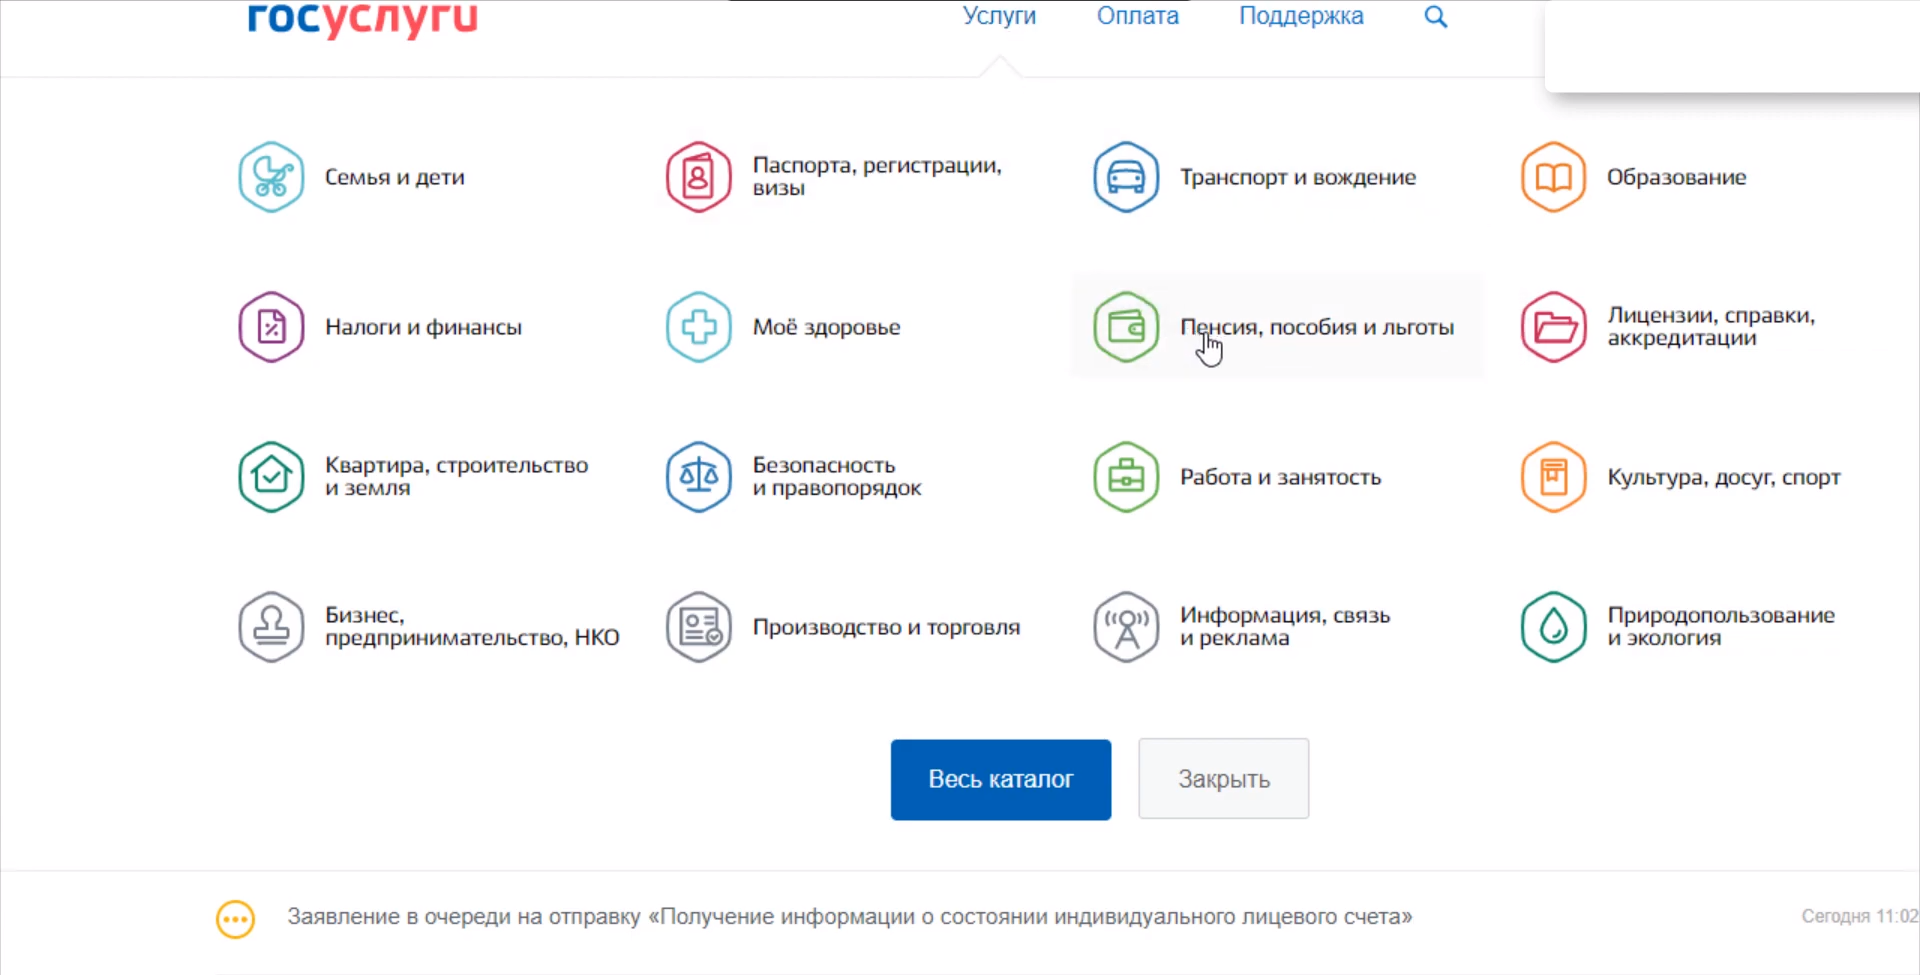Select the medical cross icon for Моё здоровье
The width and height of the screenshot is (1920, 975).
pyautogui.click(x=698, y=327)
